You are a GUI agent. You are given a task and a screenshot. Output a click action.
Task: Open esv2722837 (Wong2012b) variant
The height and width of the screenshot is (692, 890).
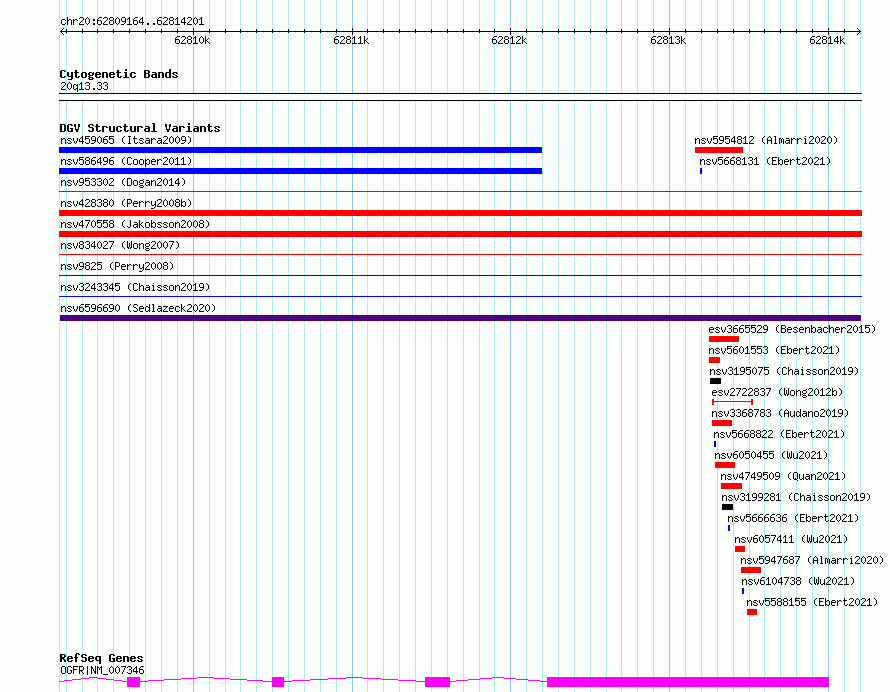coord(778,392)
